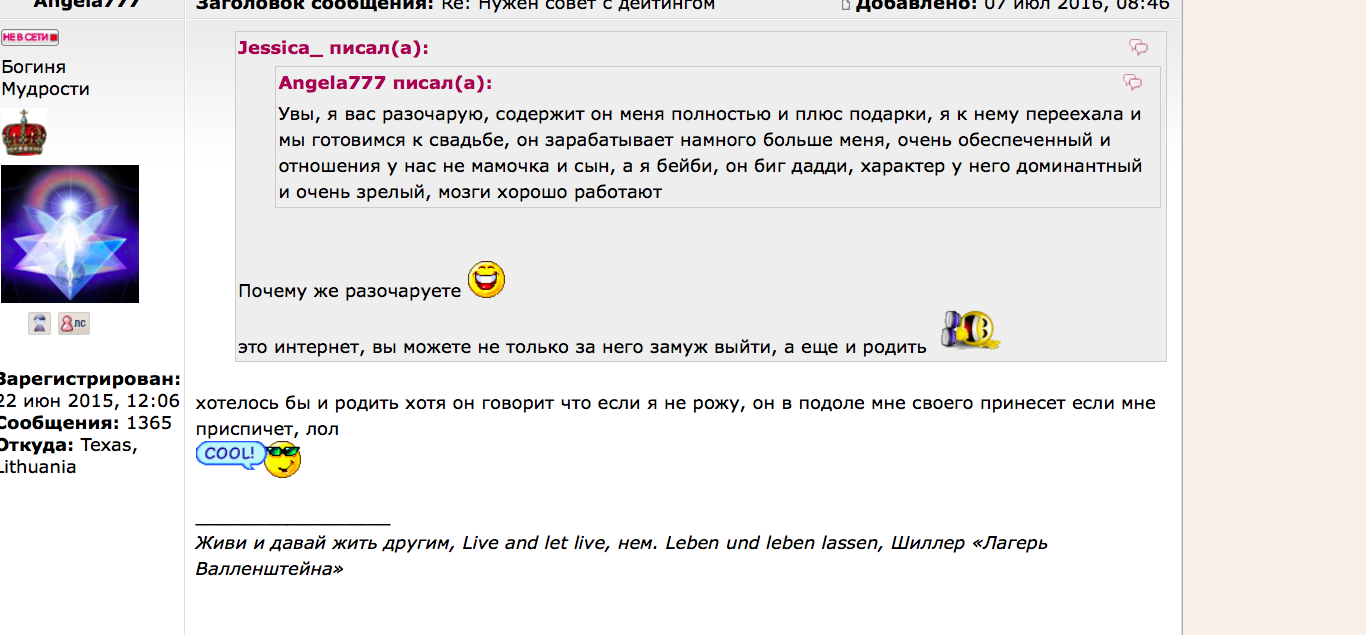Click the laughing smiley after 'Почему же разочаруете'
The width and height of the screenshot is (1366, 635).
[486, 280]
